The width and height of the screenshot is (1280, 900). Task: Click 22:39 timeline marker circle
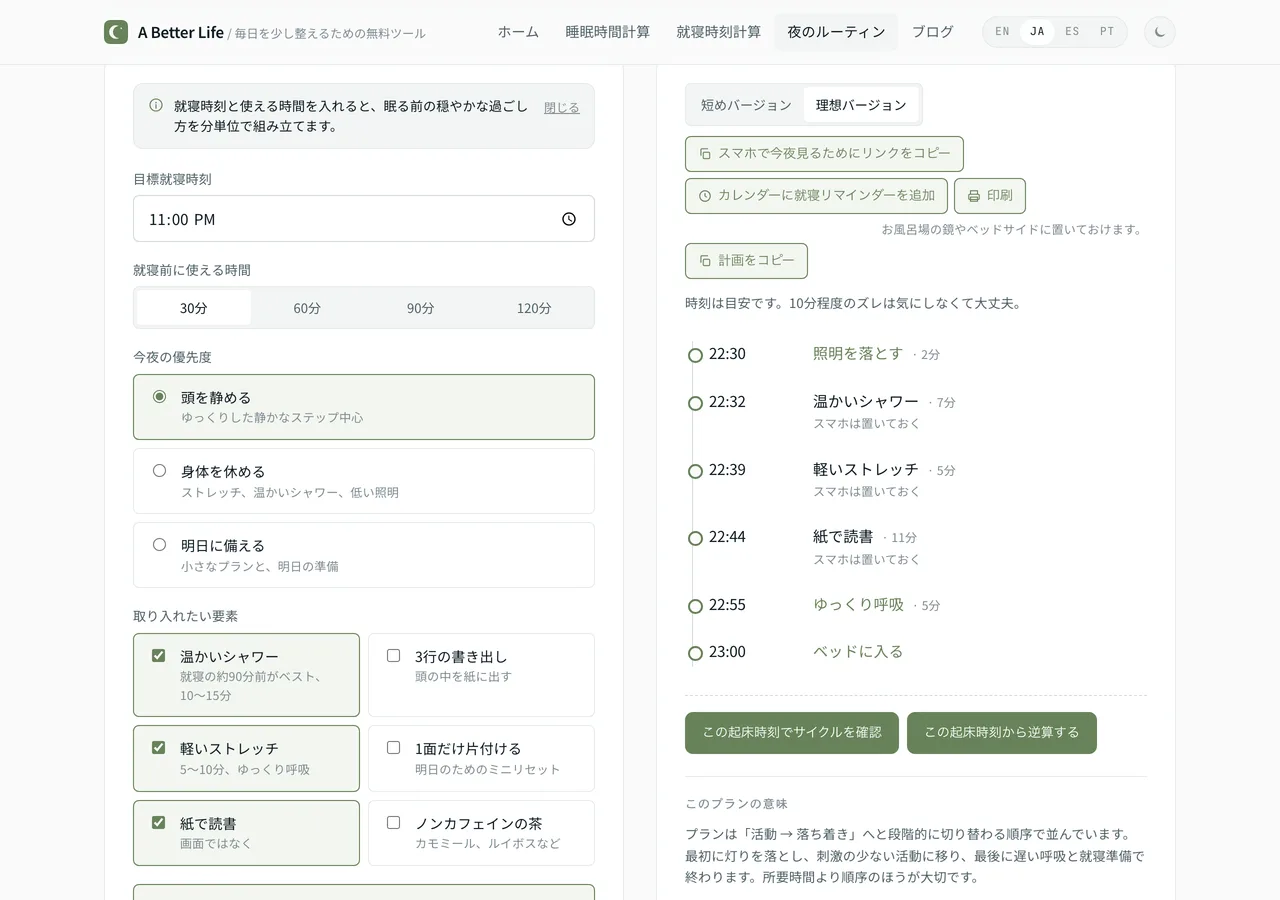tap(695, 471)
